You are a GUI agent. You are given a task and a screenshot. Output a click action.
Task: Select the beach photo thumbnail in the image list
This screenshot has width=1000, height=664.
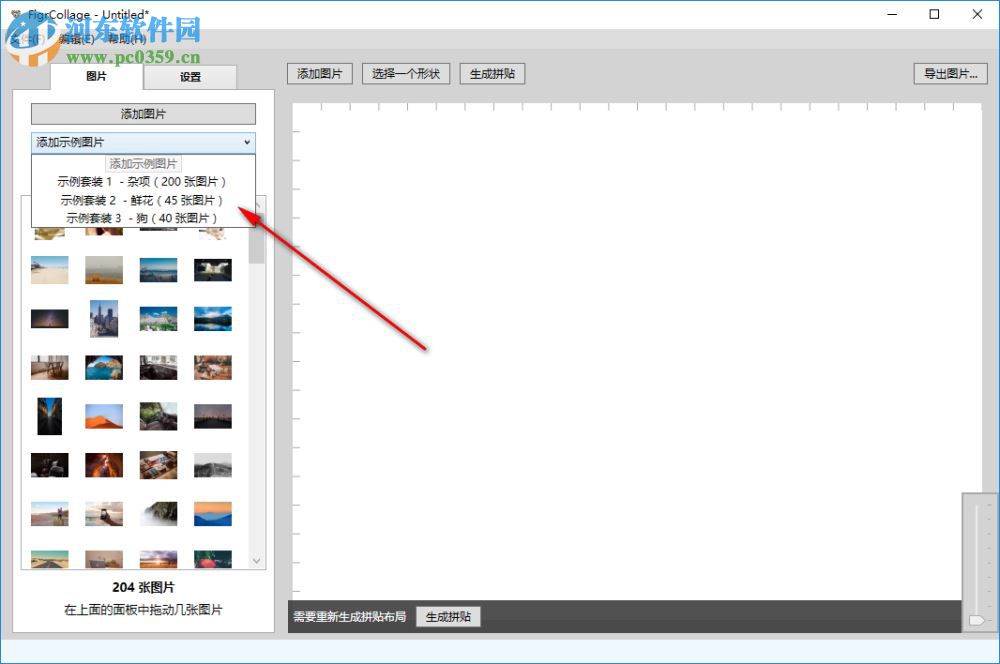50,268
